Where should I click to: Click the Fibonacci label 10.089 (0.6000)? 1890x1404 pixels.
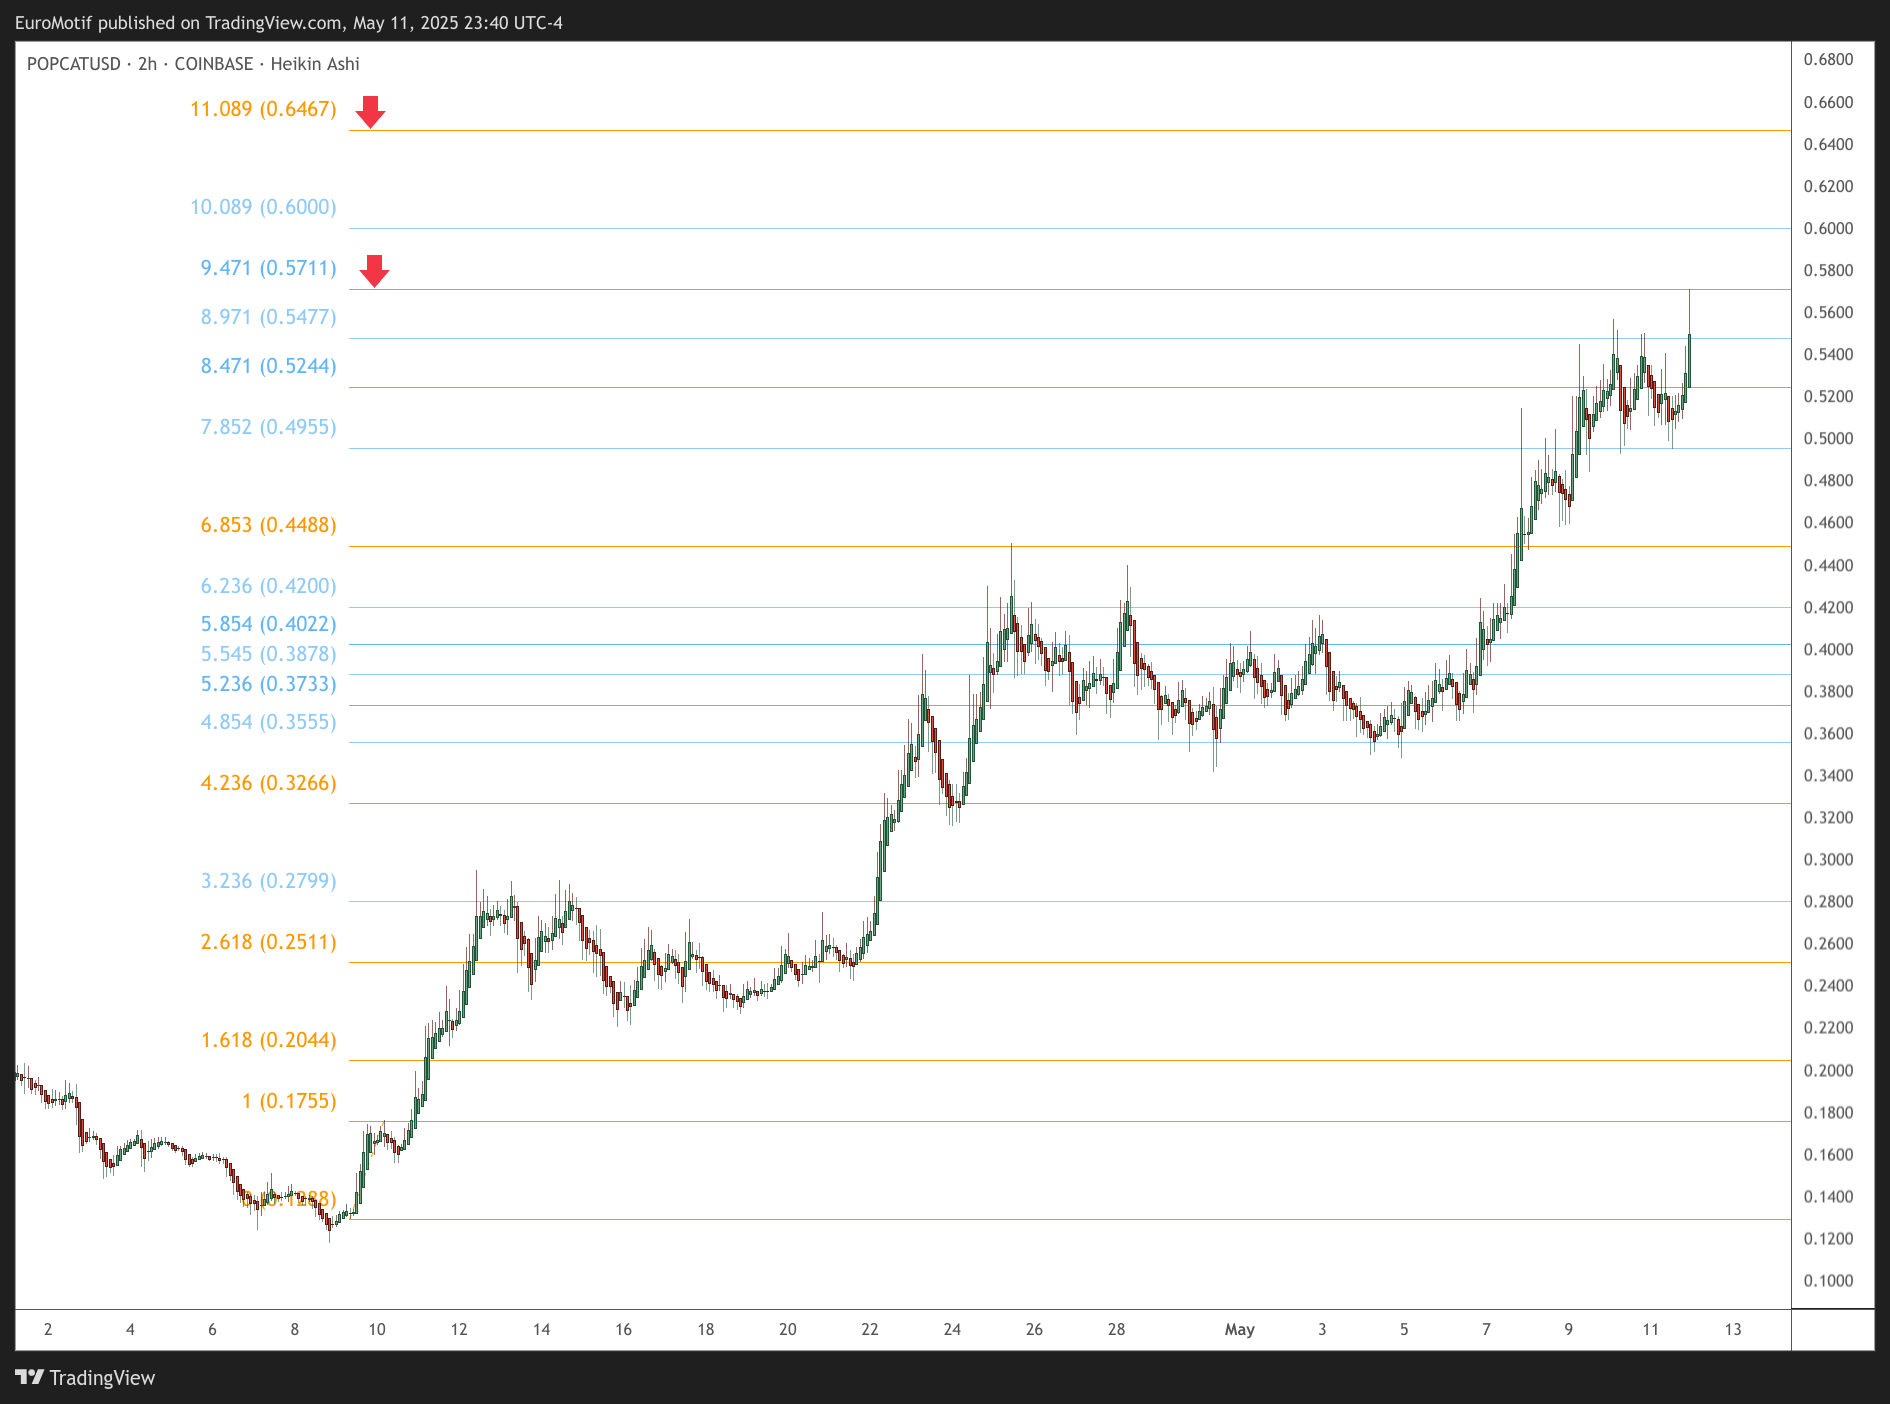(264, 207)
